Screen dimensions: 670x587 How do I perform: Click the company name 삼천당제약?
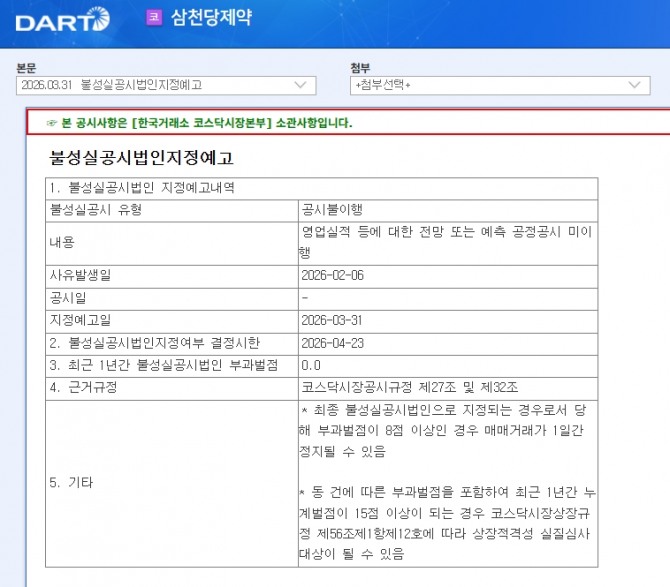pos(212,18)
